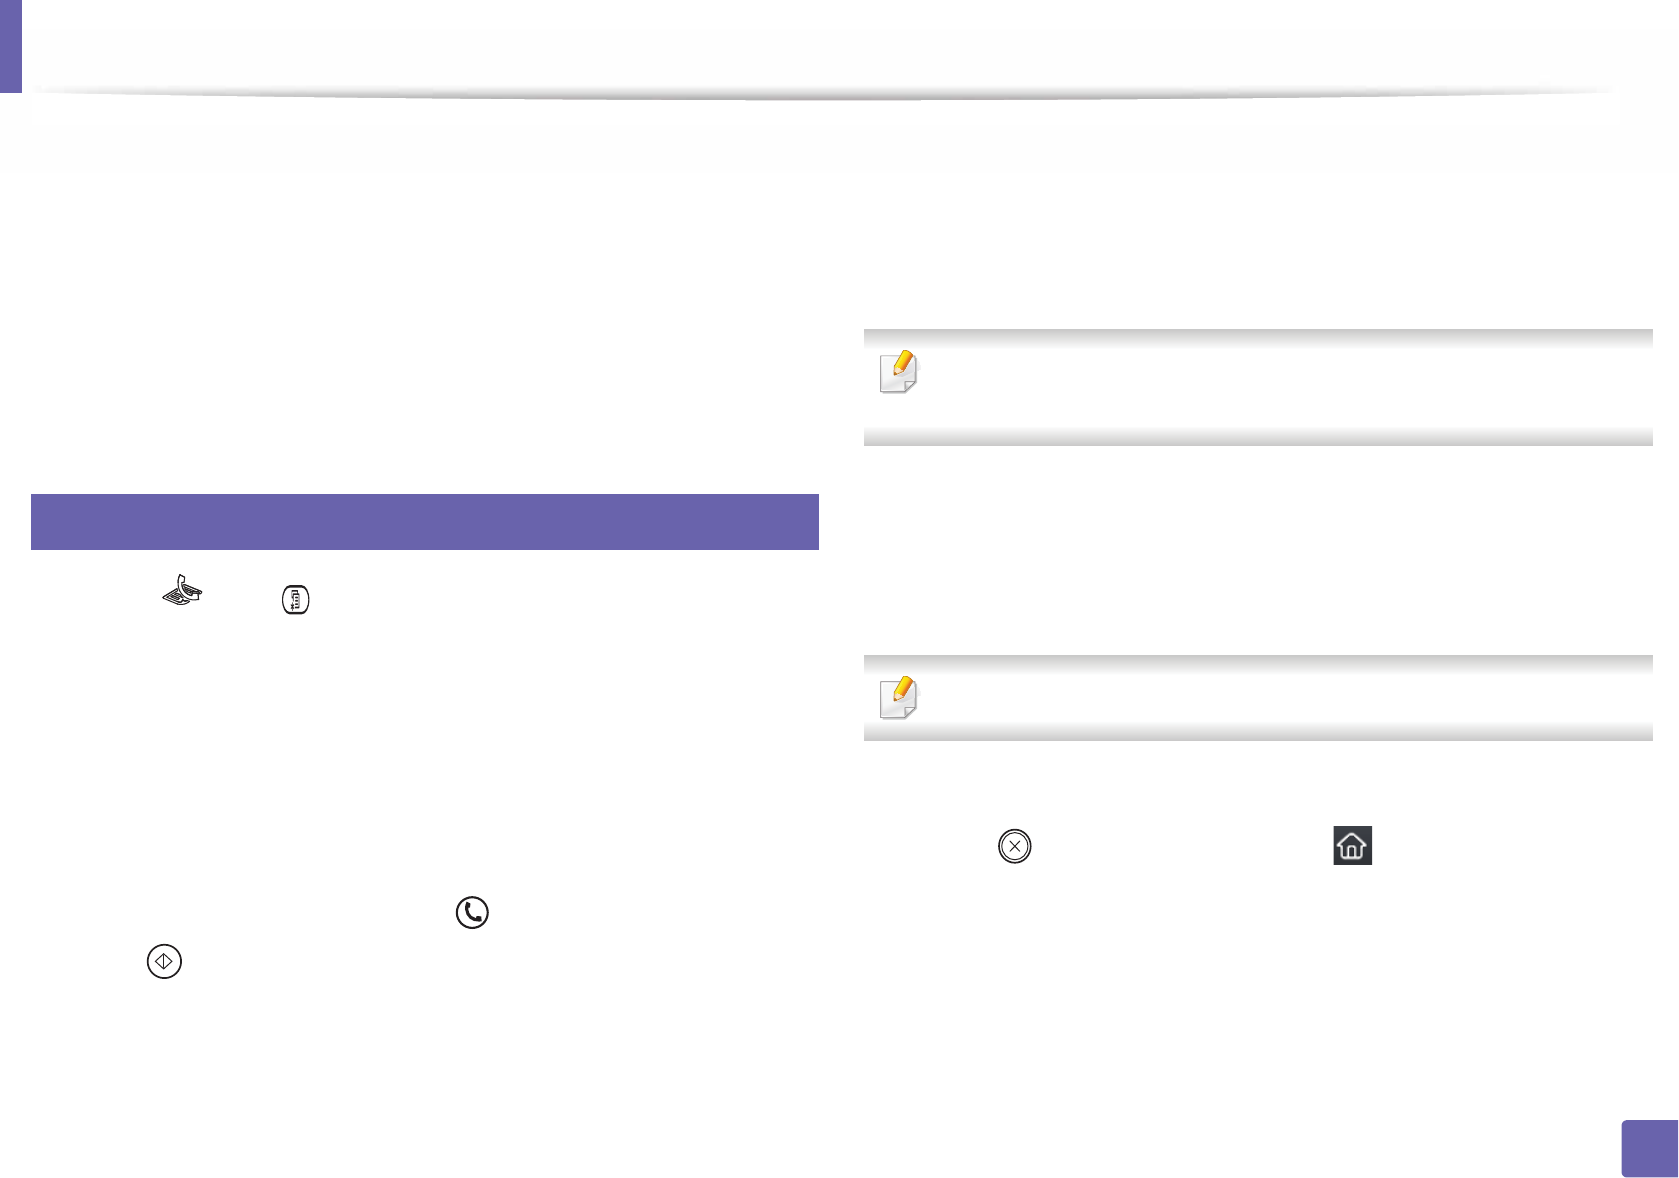Viewport: 1679px width, 1178px height.
Task: Click the rounded-square menu button icon beside fax icon
Action: tap(296, 600)
